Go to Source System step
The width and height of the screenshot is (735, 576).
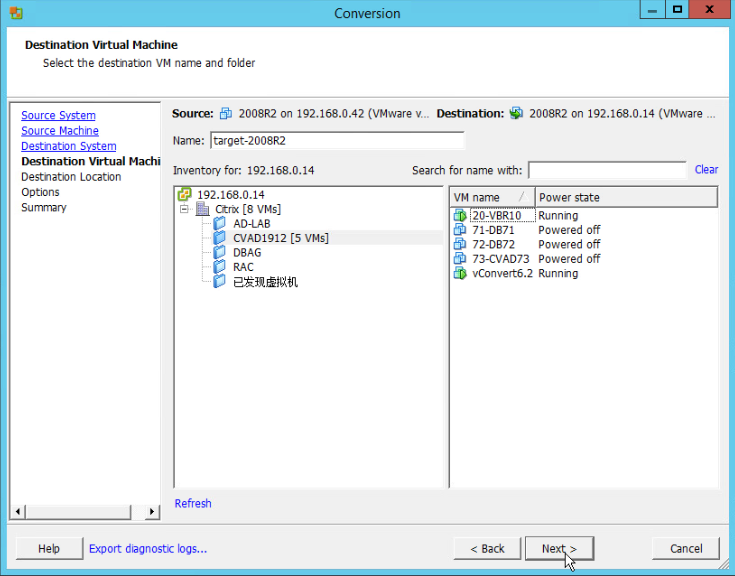click(x=58, y=115)
